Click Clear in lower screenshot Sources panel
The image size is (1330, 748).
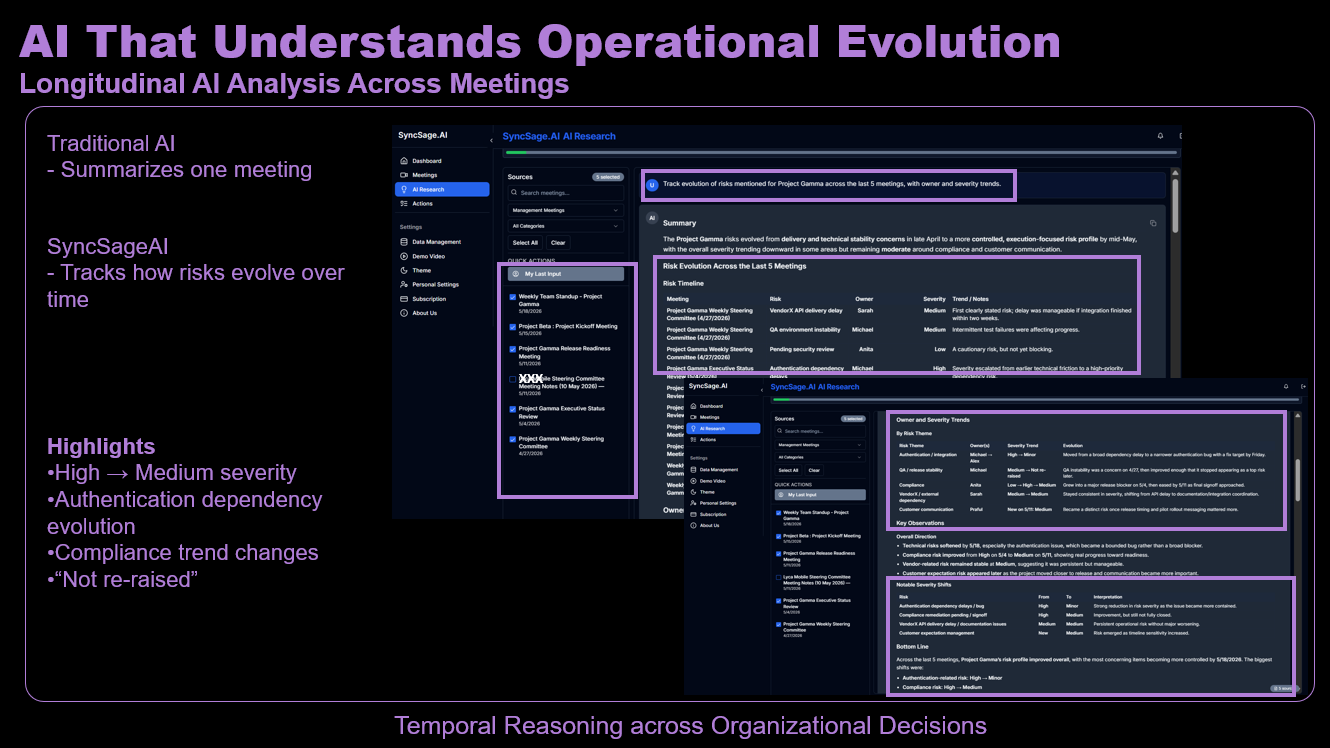click(814, 470)
